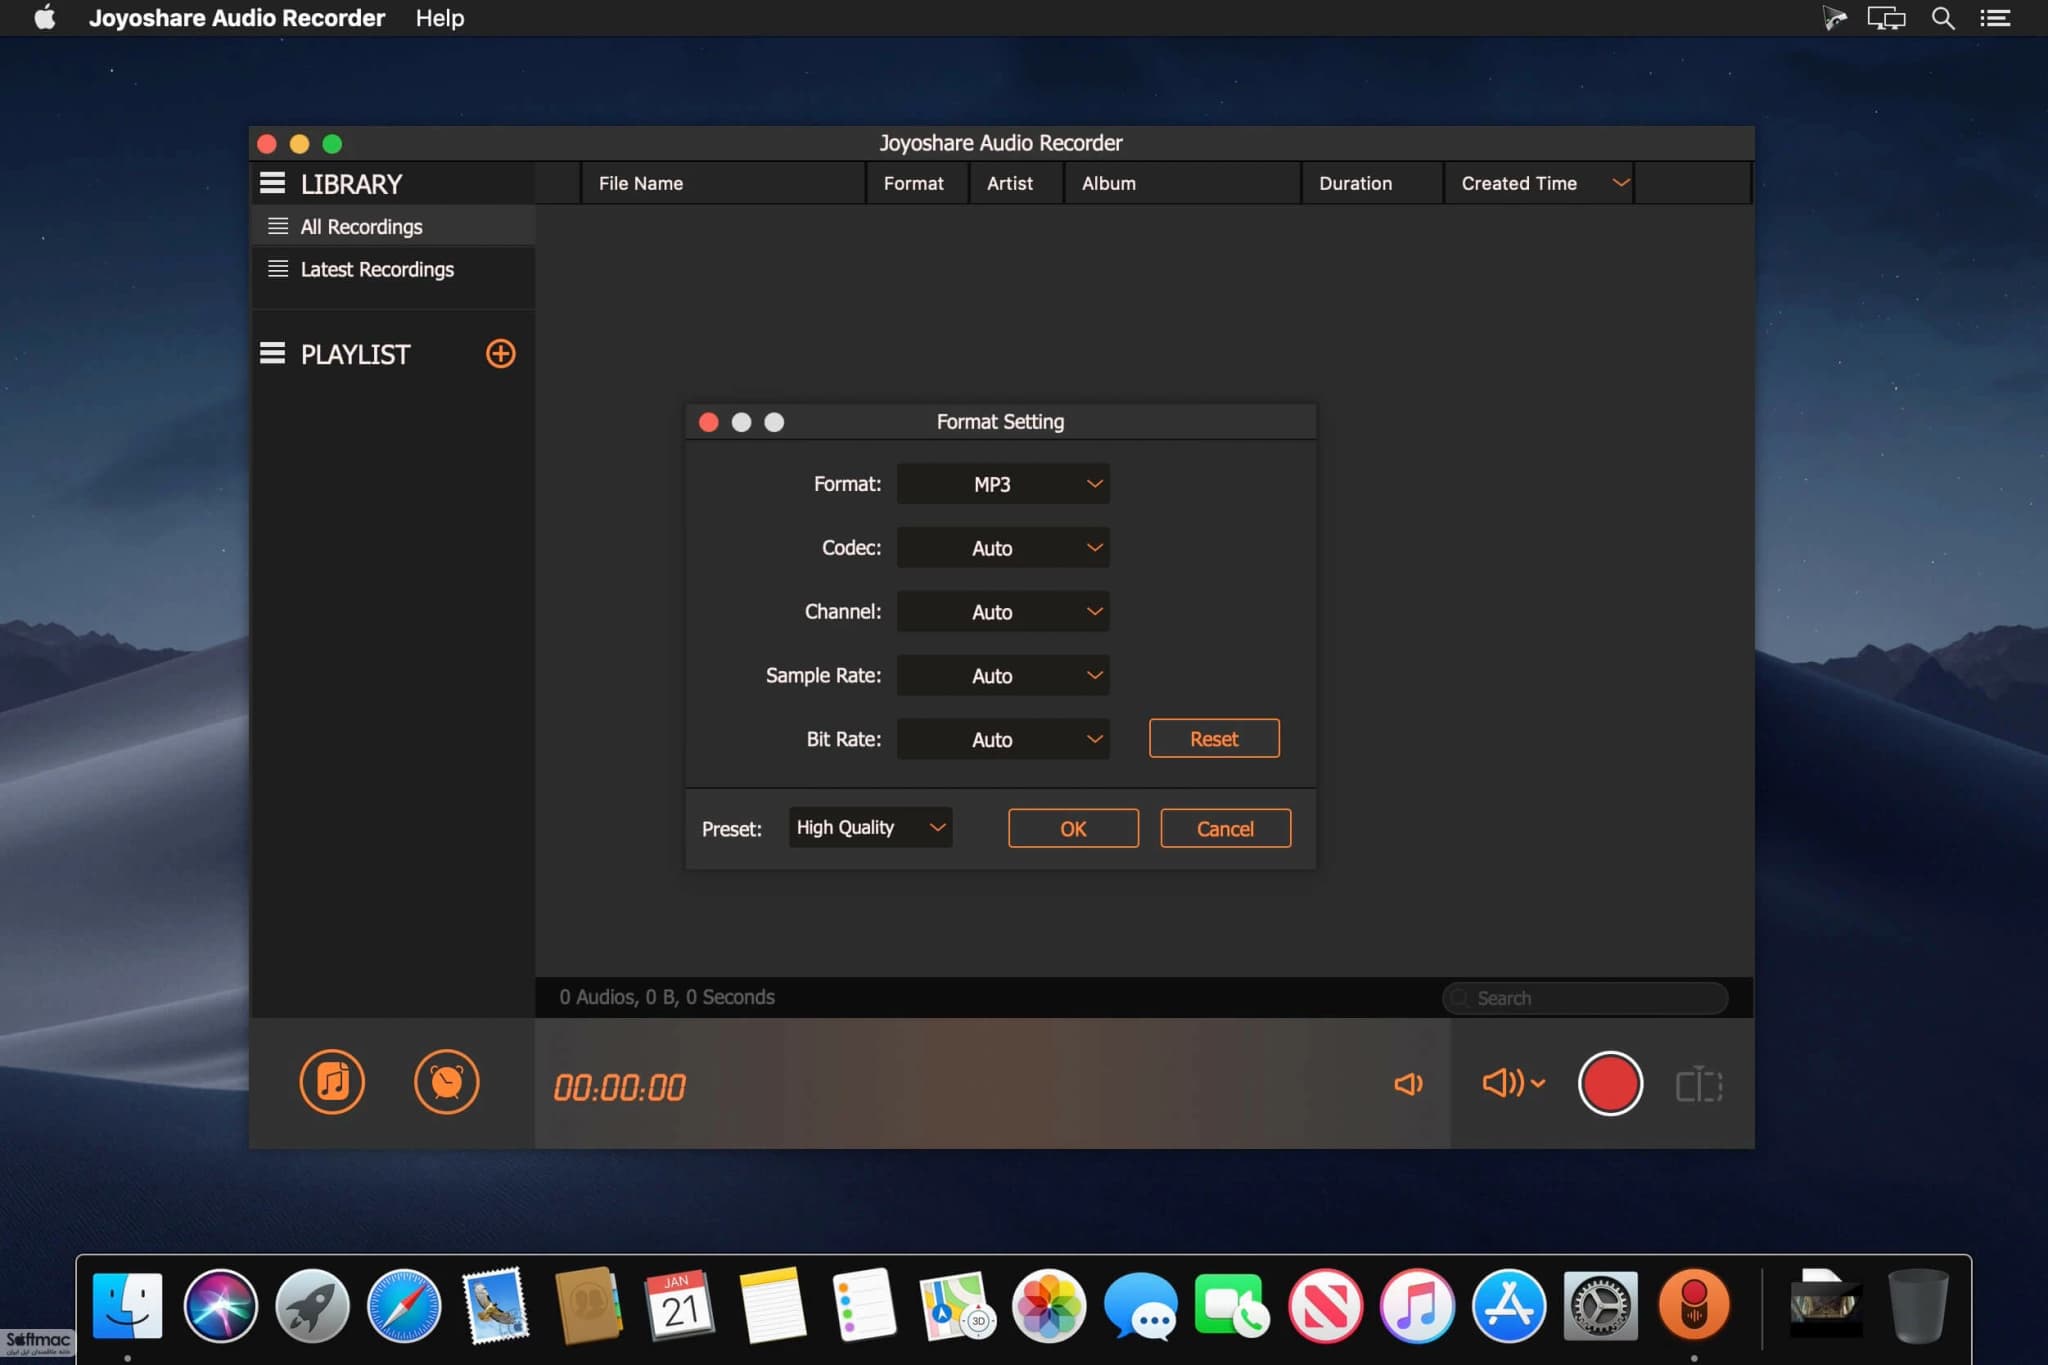Open Reminders in the dock
The image size is (2048, 1365).
(864, 1306)
